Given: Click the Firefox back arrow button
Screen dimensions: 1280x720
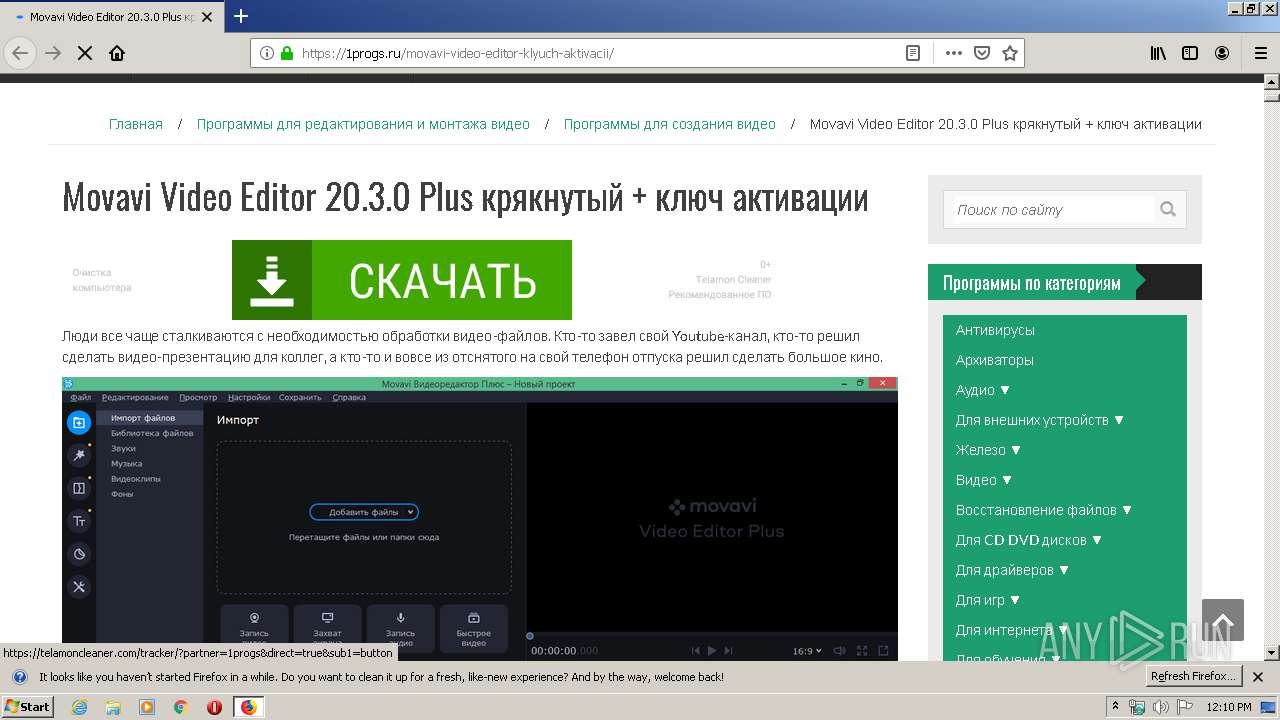Looking at the screenshot, I should (20, 53).
